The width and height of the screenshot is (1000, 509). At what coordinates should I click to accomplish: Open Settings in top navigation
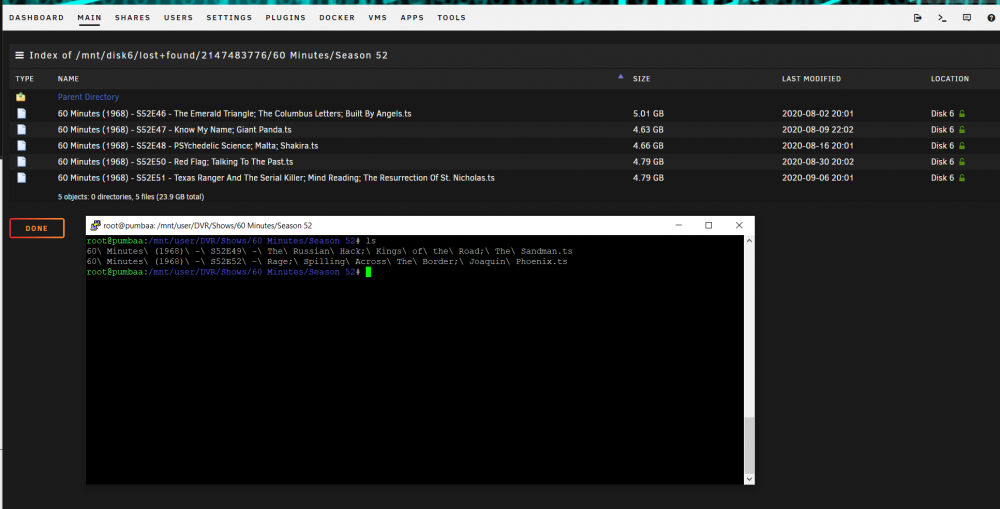[x=229, y=18]
